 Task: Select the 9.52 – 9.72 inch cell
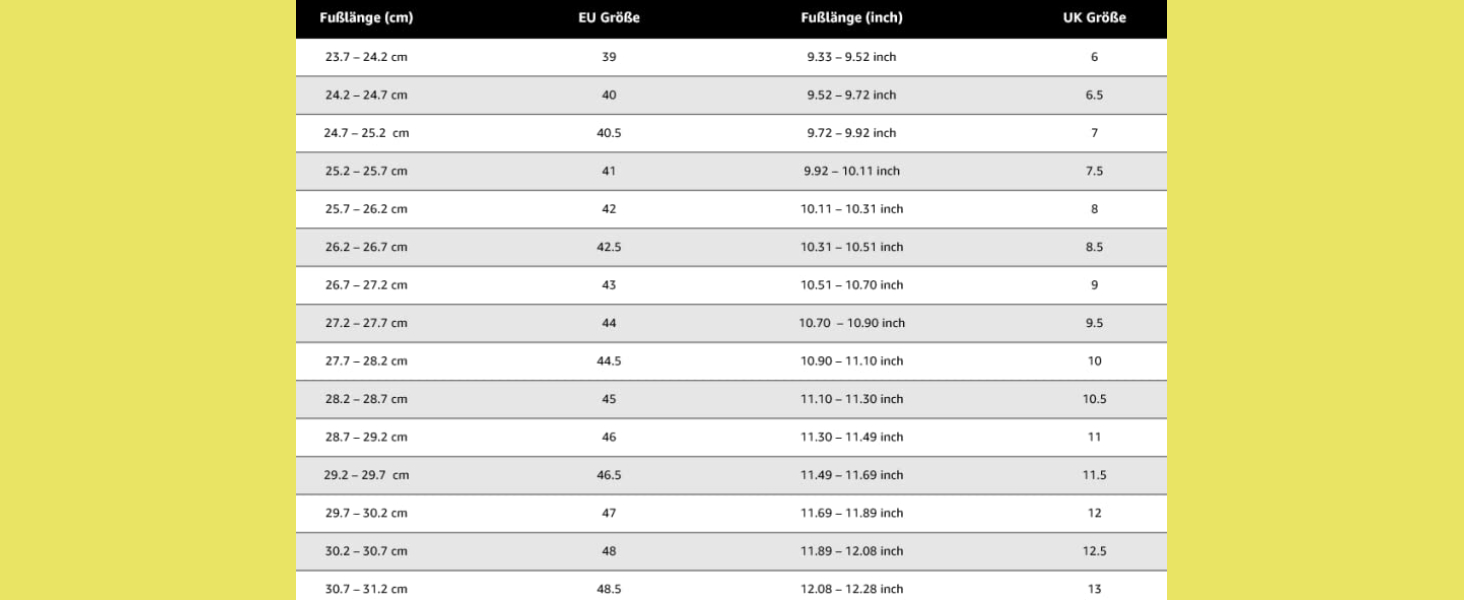coord(851,95)
